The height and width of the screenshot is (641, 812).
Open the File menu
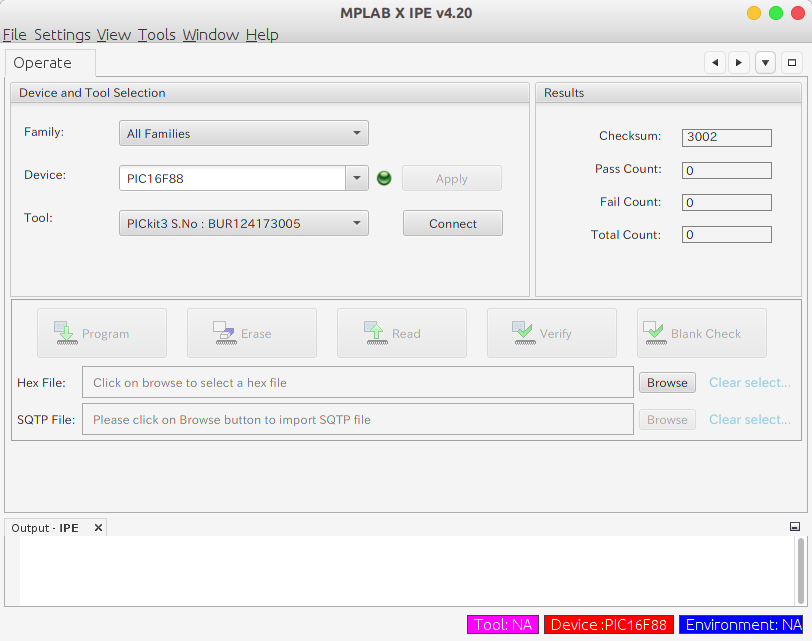coord(14,35)
